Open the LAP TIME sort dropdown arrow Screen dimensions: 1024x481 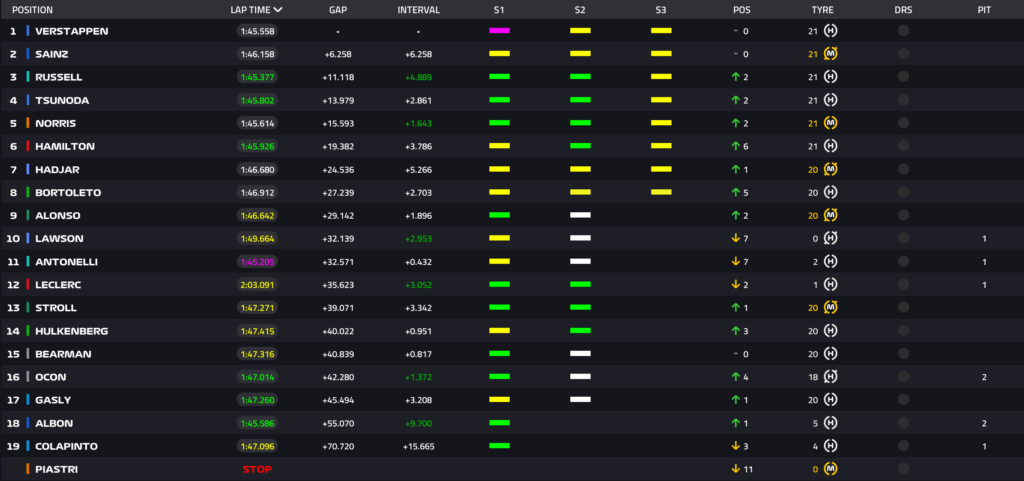[x=278, y=9]
